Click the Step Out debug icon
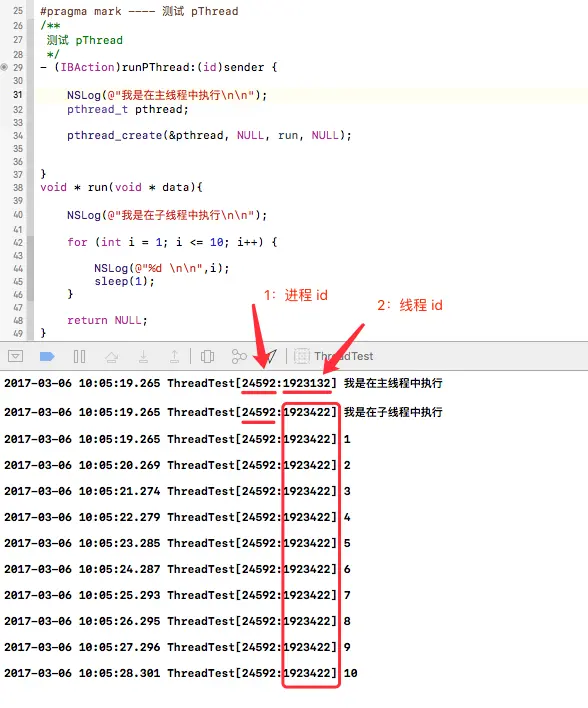This screenshot has height=708, width=588. [174, 357]
